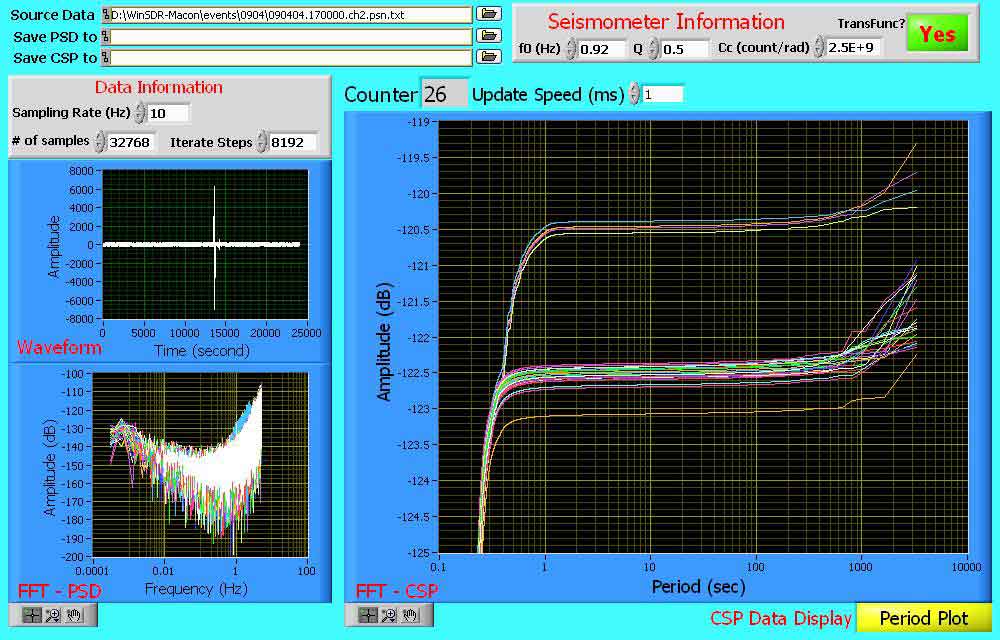
Task: Adjust the Q value stepper arrows
Action: [653, 48]
